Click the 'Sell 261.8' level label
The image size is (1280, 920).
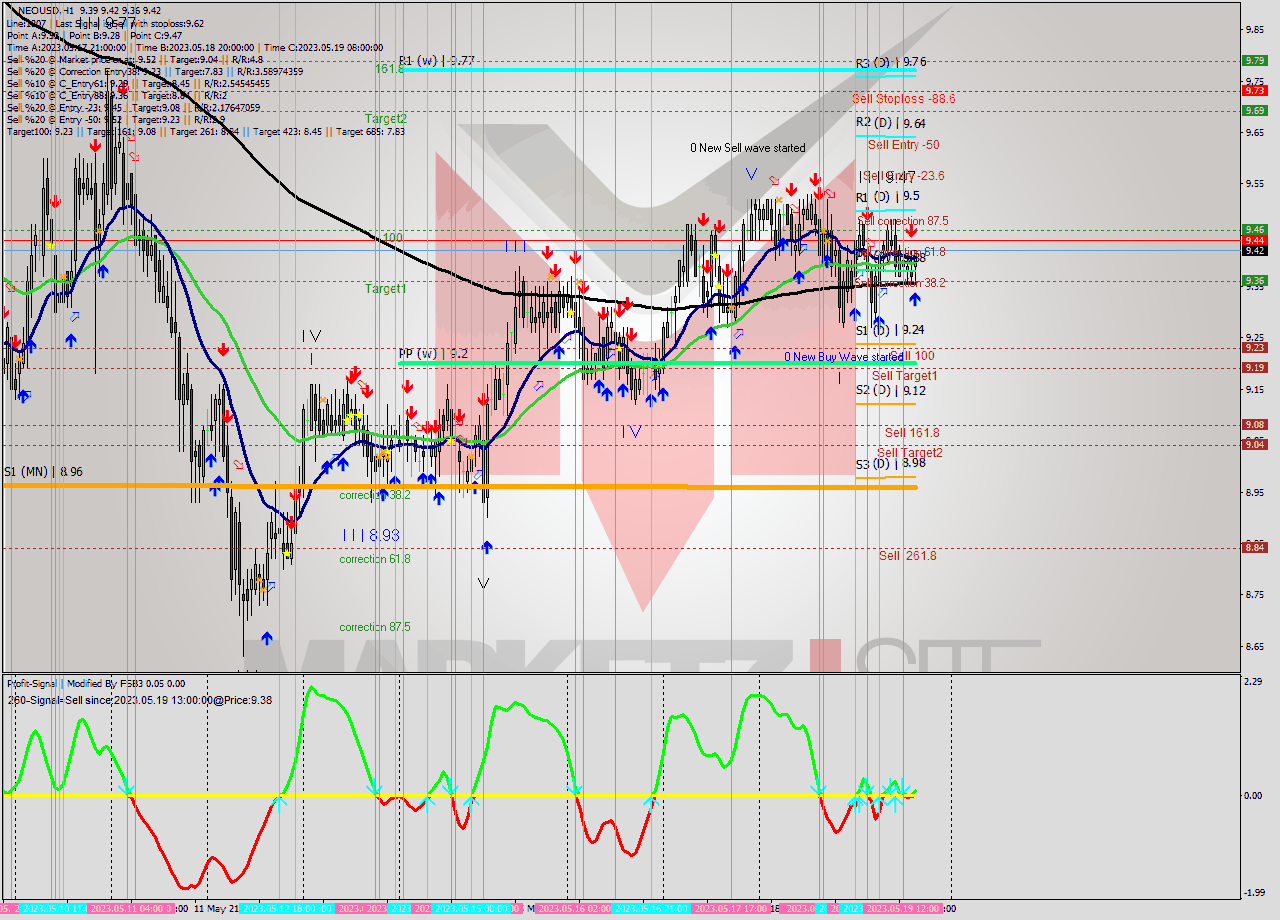tap(908, 556)
